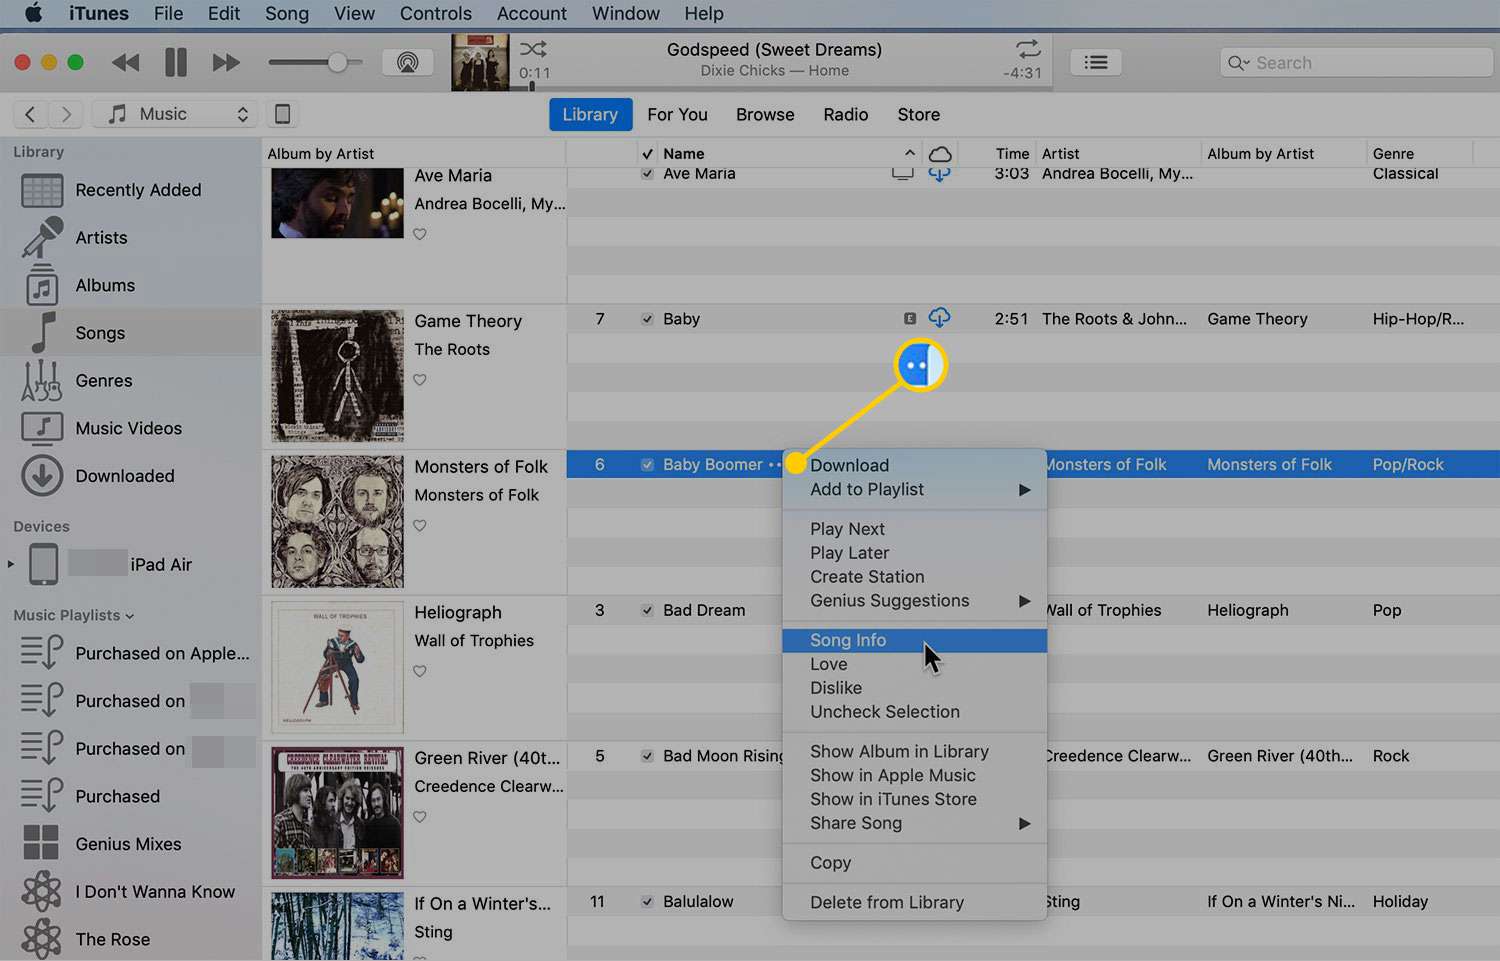Select Recently Added in the sidebar

[130, 190]
